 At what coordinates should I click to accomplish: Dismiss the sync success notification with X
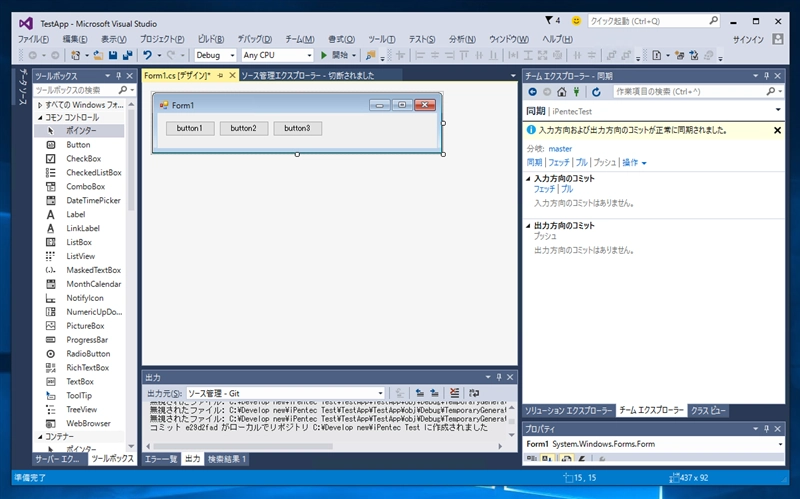777,131
